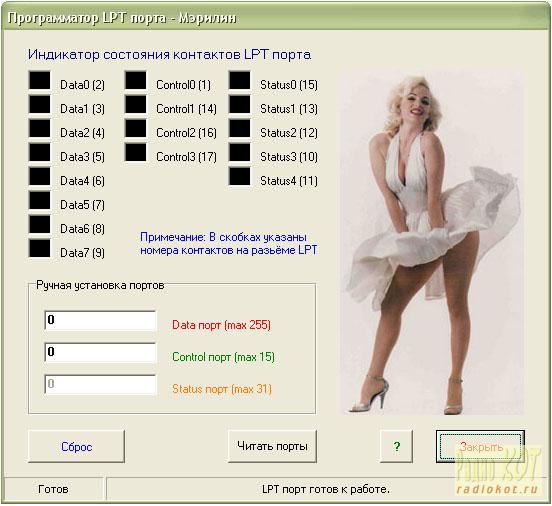Toggle the Control0 (1) indicator square
Viewport: 552px width, 506px height.
click(x=136, y=80)
